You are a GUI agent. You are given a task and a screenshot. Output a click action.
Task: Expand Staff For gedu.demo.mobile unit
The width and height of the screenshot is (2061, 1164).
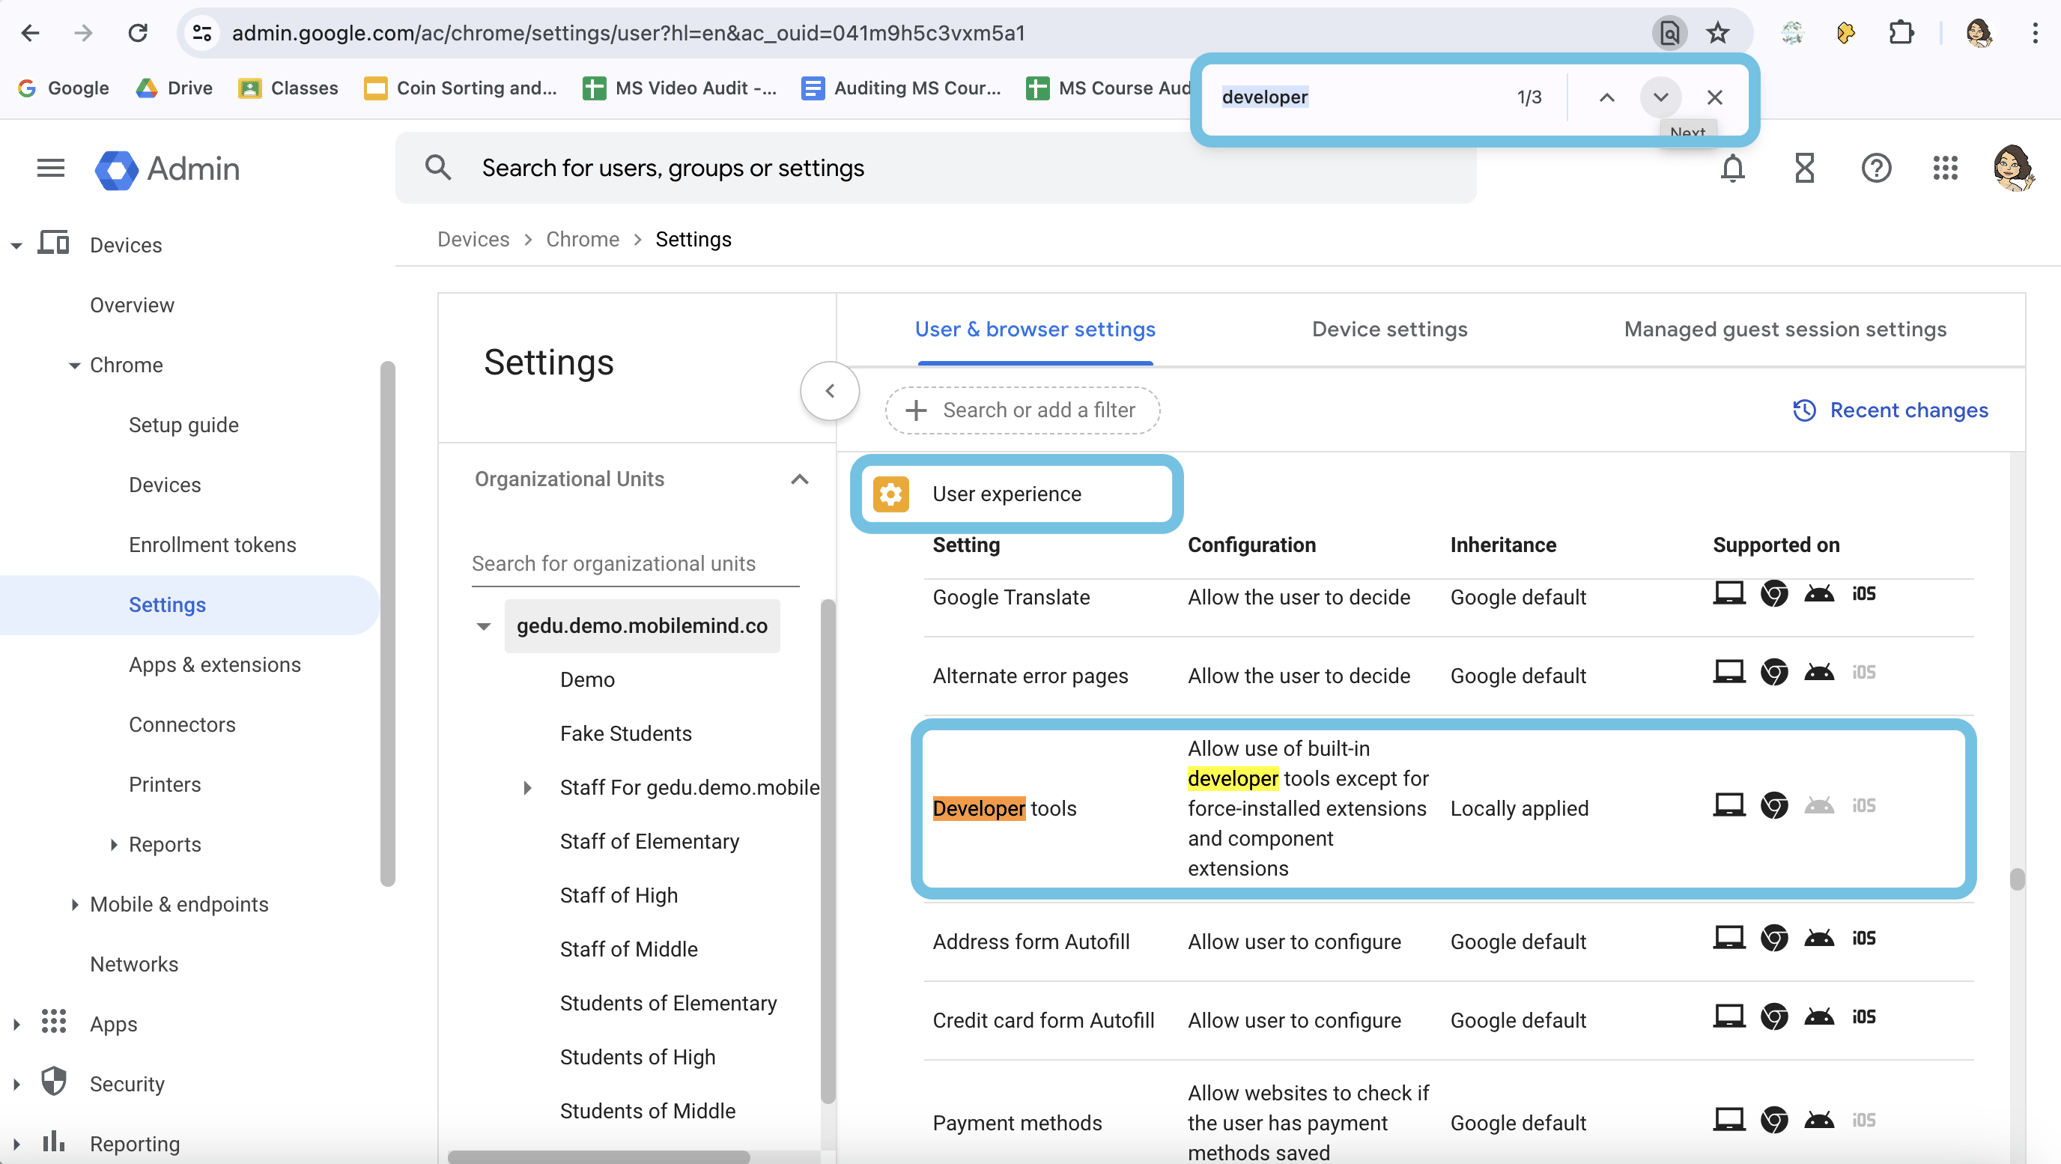[527, 788]
